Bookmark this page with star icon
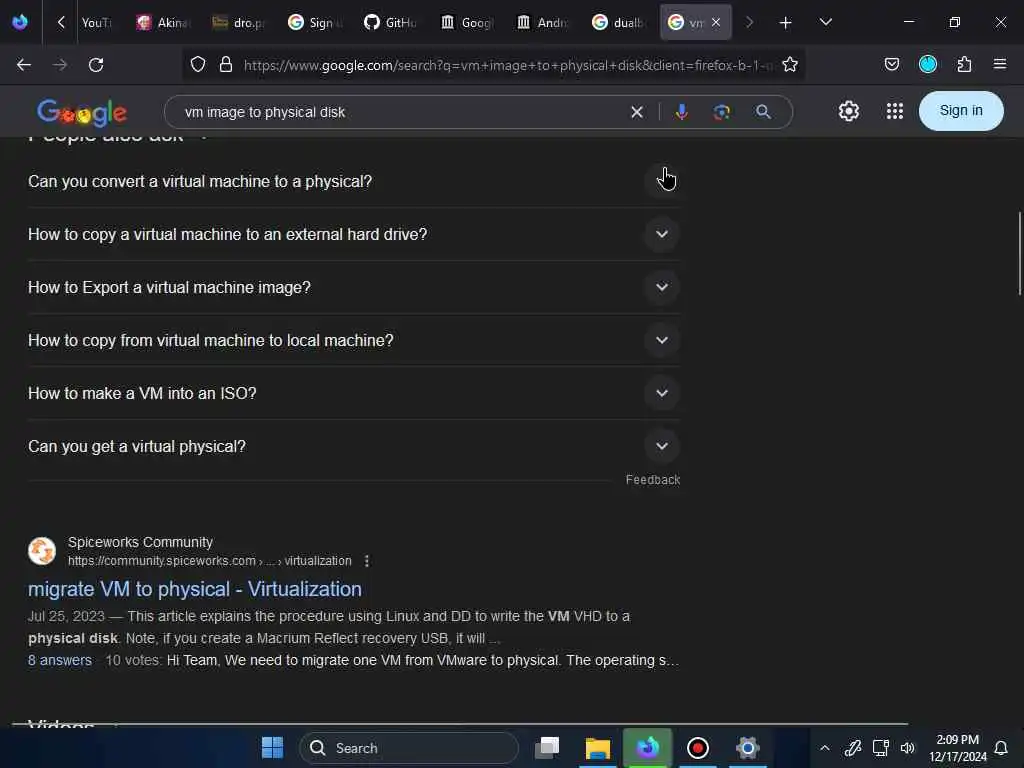 click(x=790, y=64)
